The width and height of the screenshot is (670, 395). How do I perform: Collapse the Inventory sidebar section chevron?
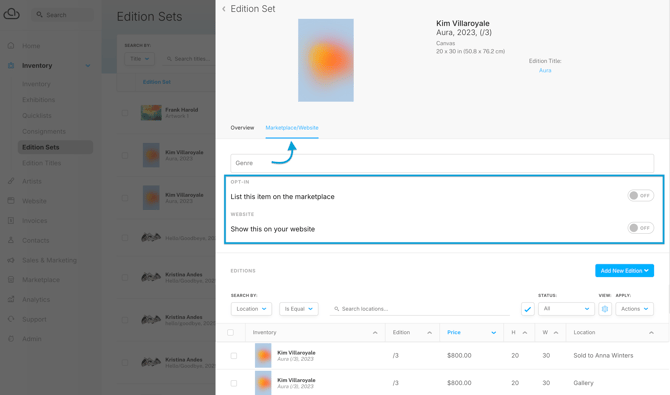88,66
